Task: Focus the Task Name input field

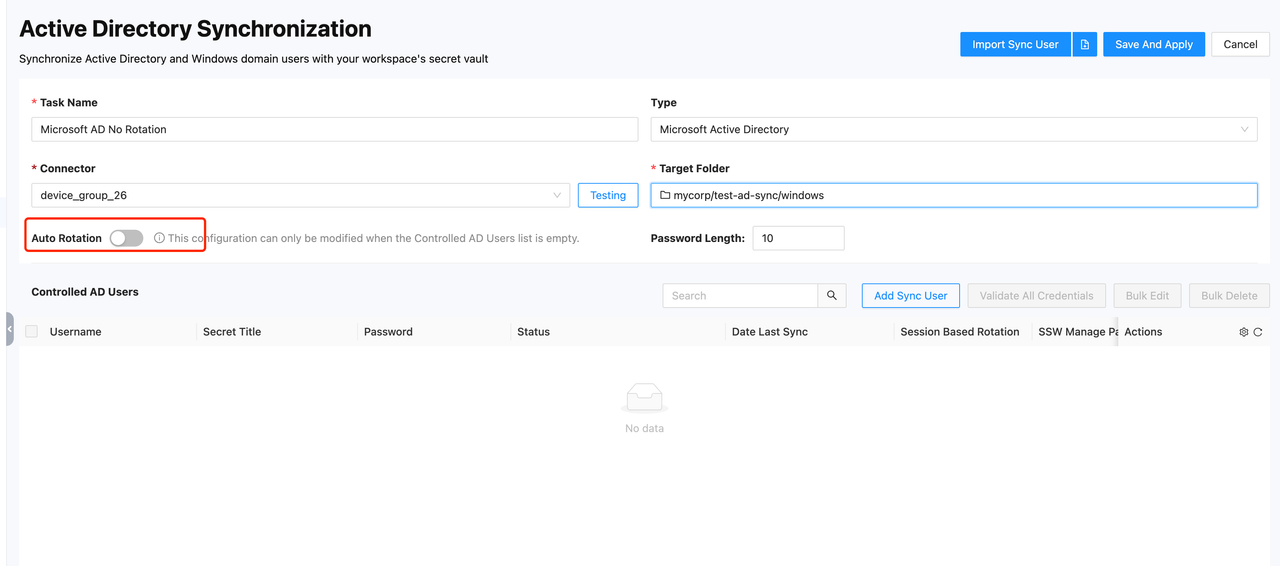Action: click(335, 129)
